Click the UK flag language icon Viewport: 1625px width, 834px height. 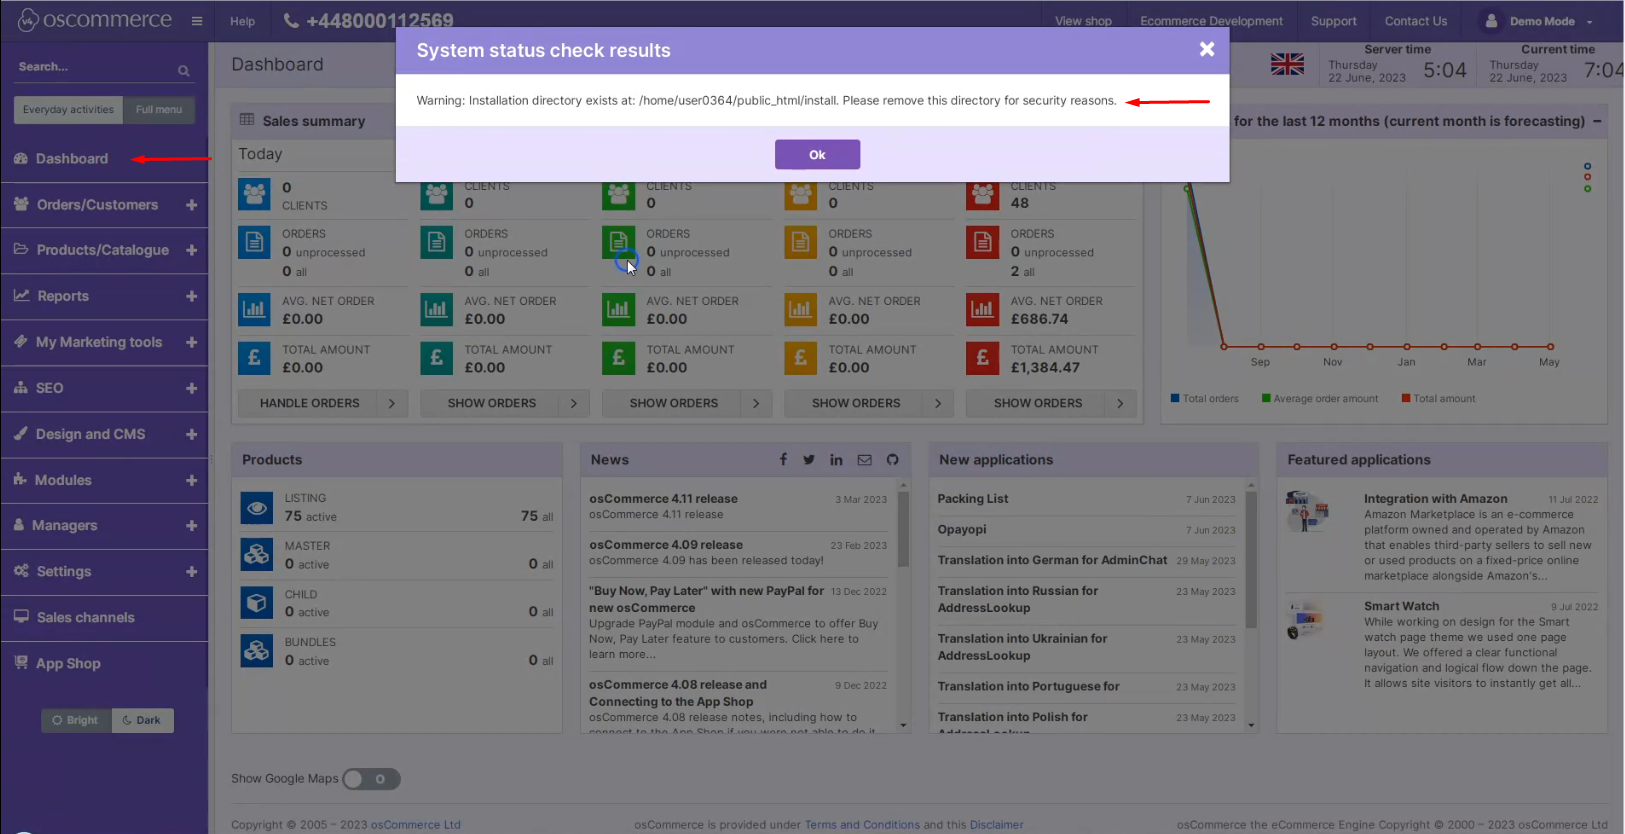(1287, 65)
